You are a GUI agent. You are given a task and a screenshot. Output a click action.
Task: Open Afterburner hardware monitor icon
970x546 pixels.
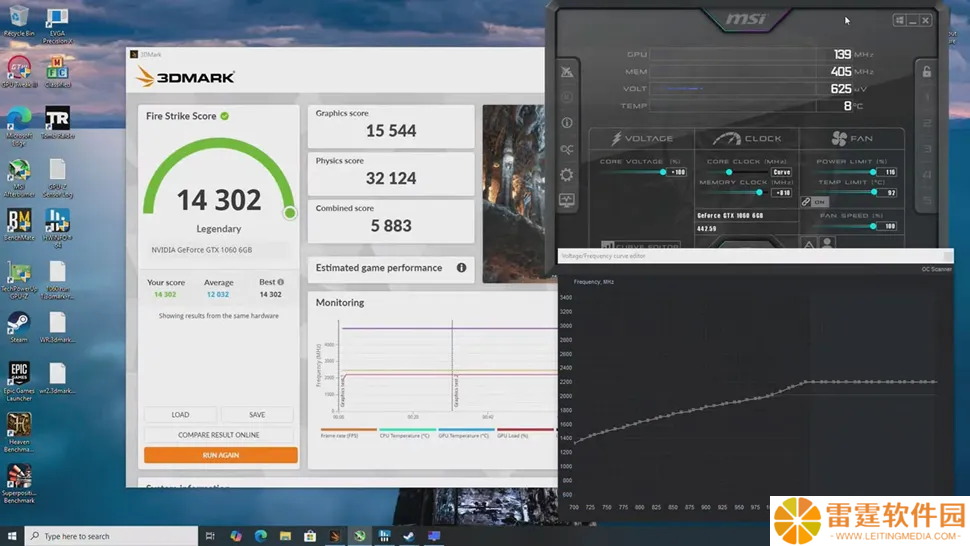click(567, 200)
